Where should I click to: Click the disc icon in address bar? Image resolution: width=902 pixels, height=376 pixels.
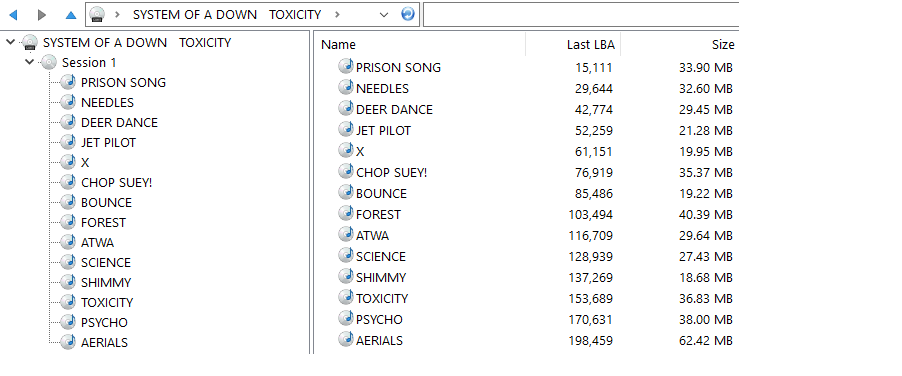pos(97,14)
